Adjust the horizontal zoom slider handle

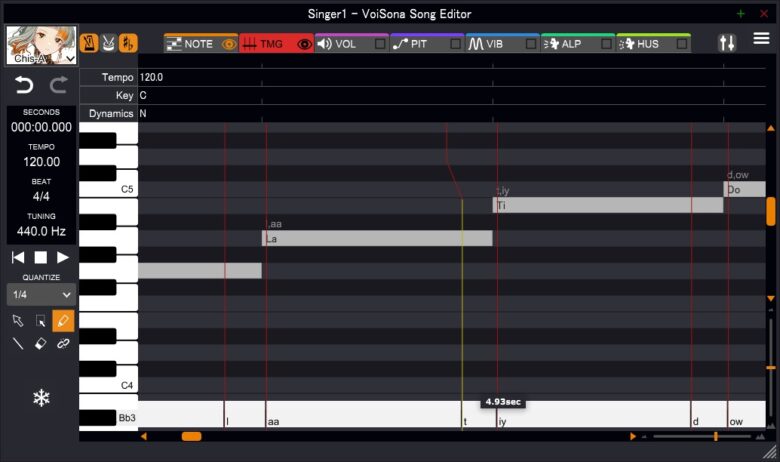pos(715,436)
